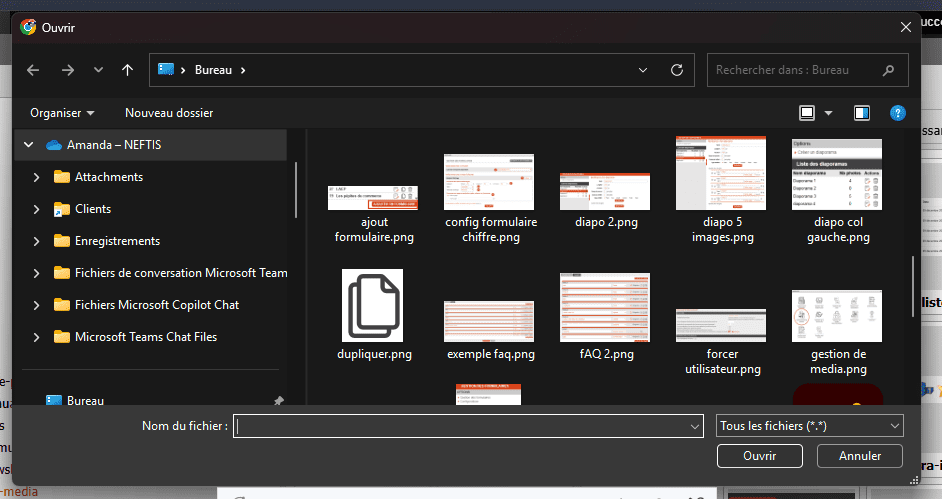Image resolution: width=942 pixels, height=499 pixels.
Task: Open recent locations dropdown arrow
Action: 98,70
